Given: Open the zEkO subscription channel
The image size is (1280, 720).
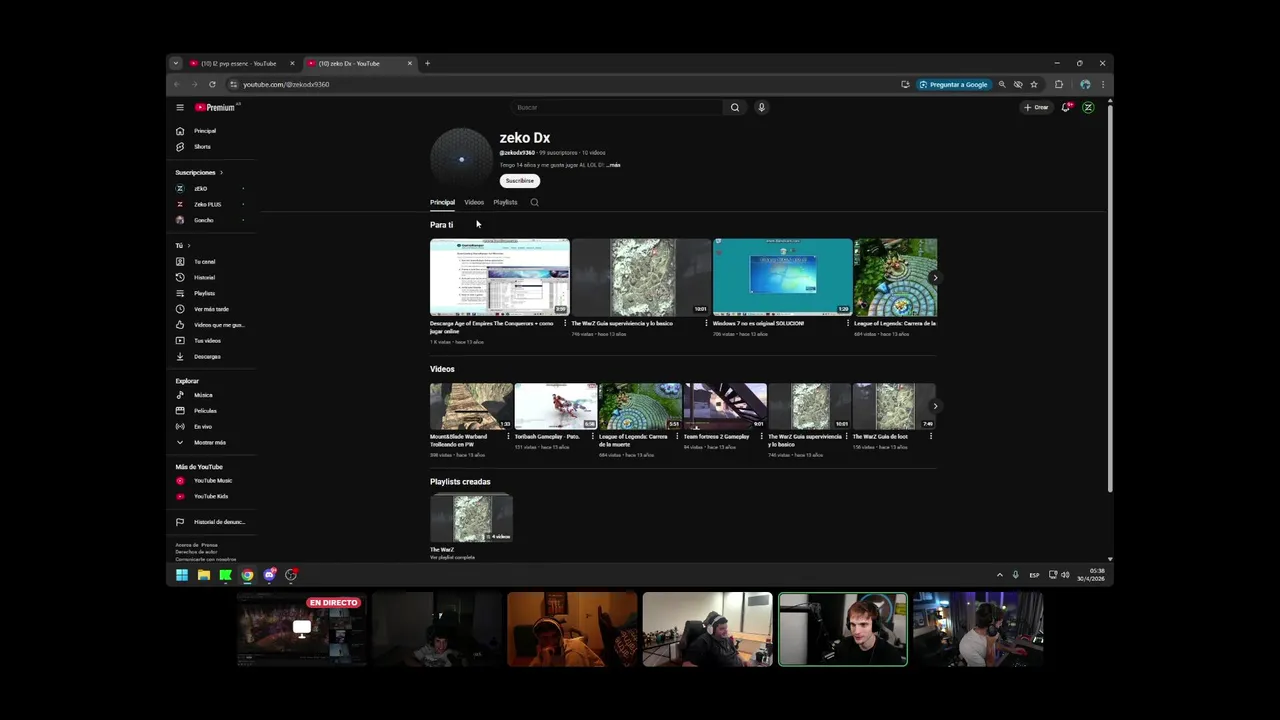Looking at the screenshot, I should 201,189.
